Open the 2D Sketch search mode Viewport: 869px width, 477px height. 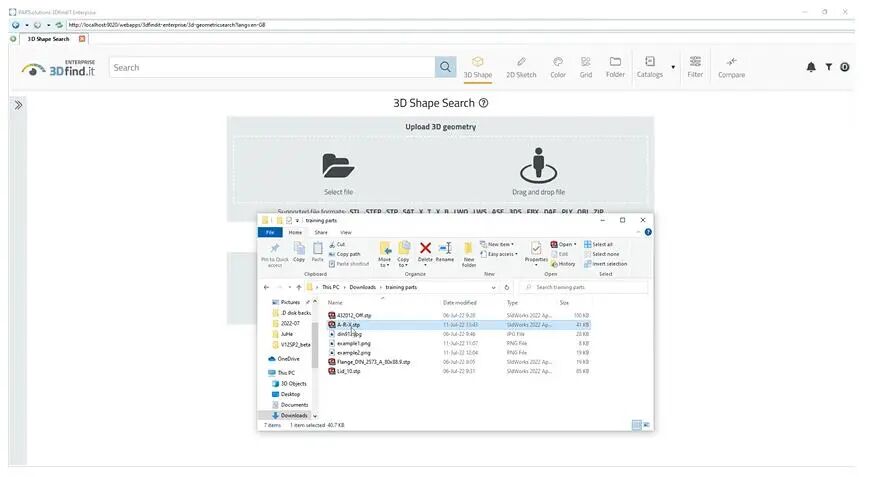coord(521,68)
